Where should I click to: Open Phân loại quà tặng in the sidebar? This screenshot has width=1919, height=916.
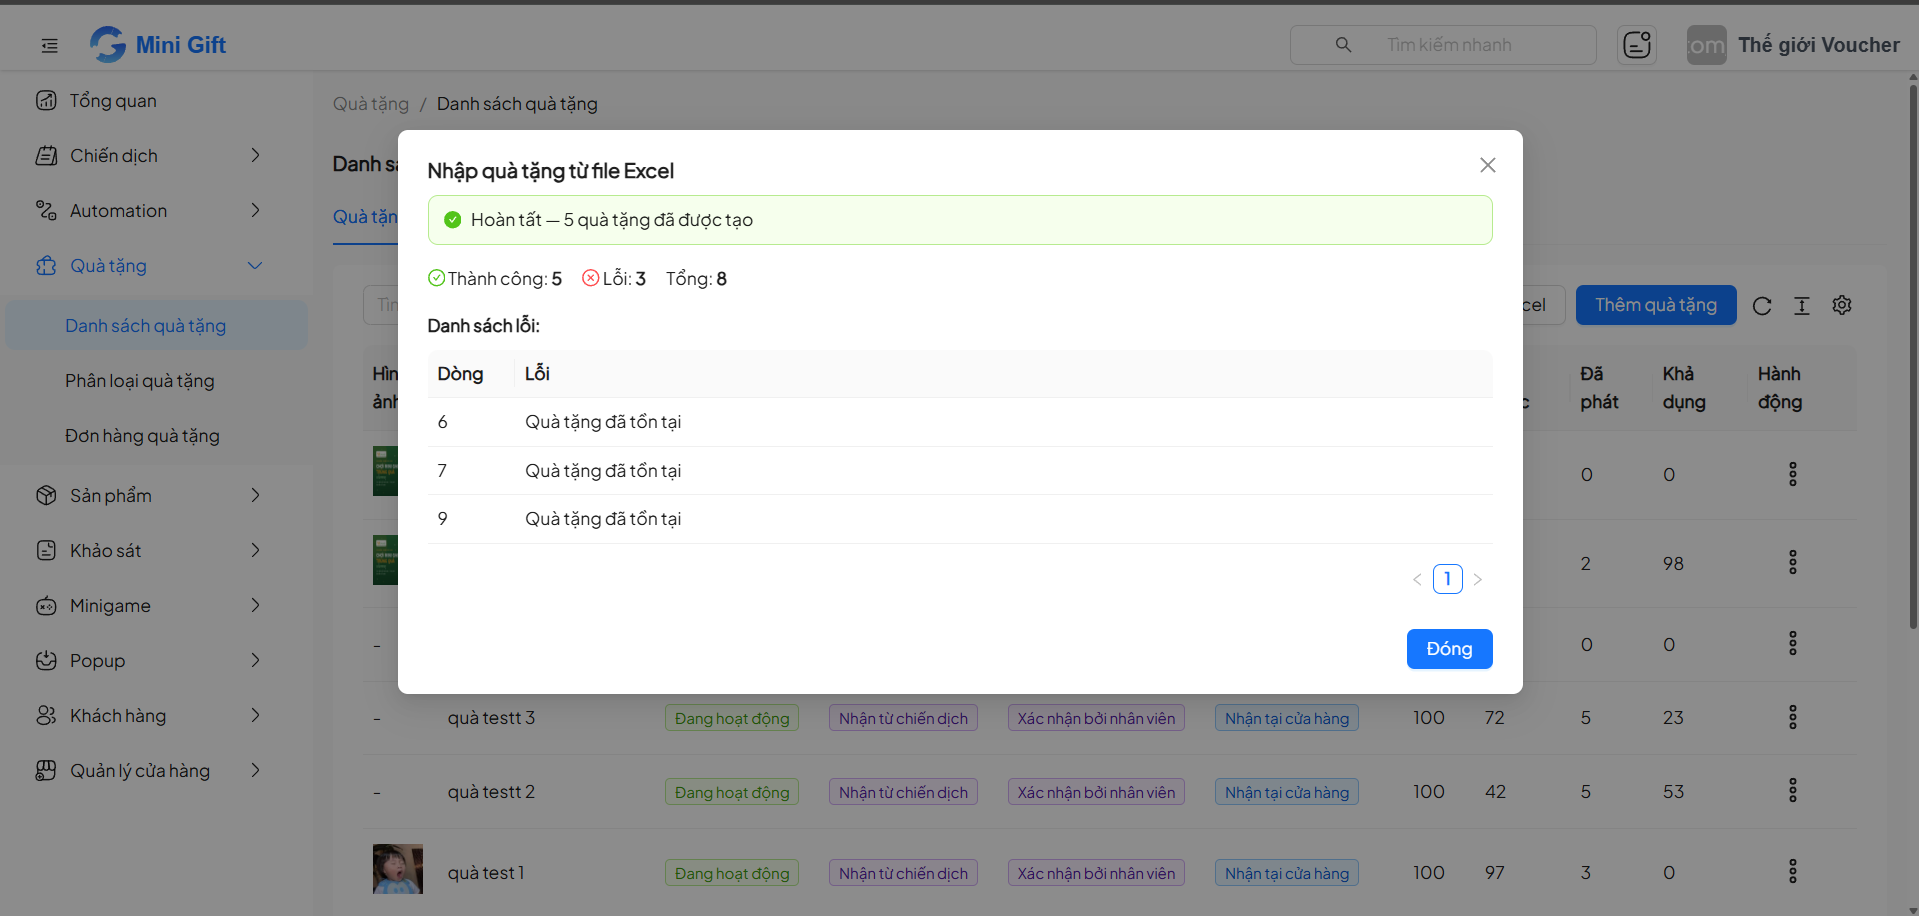click(156, 380)
